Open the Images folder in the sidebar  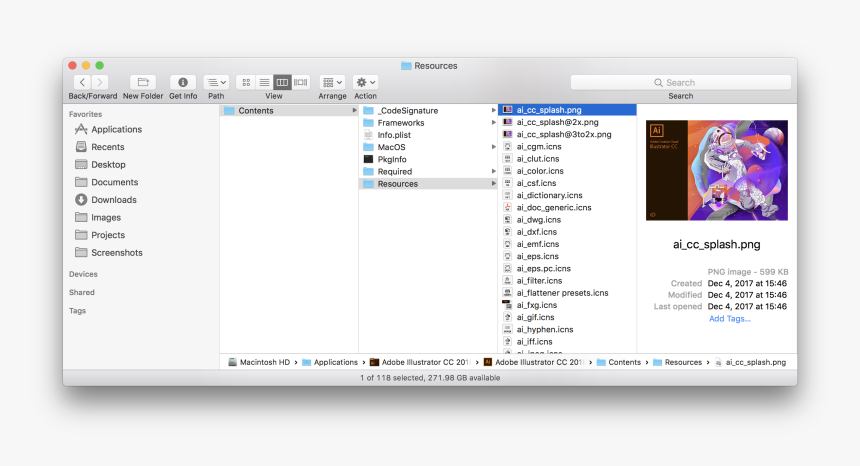tap(98, 217)
